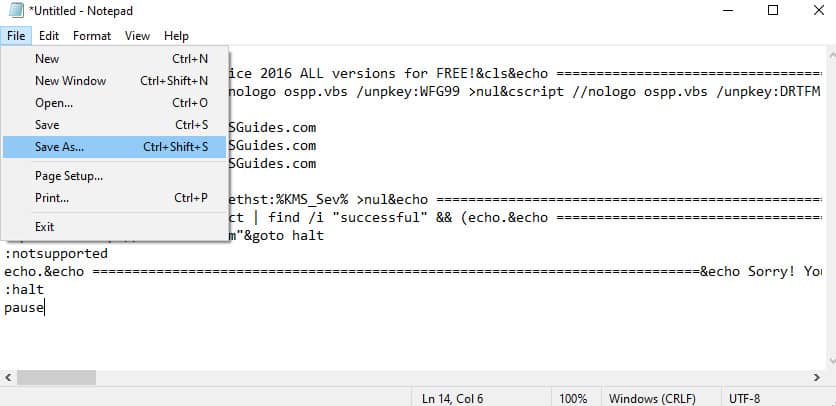Open the View menu
Image resolution: width=836 pixels, height=406 pixels.
point(137,36)
